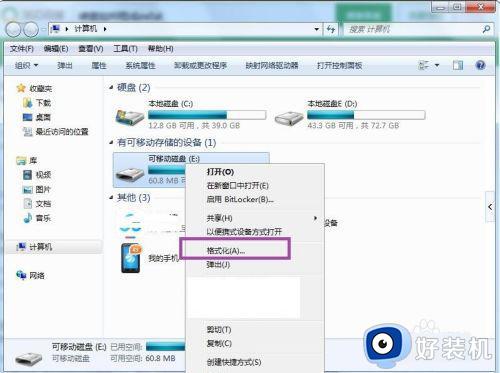Click the 弹出 toolbar button
This screenshot has height=373, width=500.
pyautogui.click(x=65, y=65)
